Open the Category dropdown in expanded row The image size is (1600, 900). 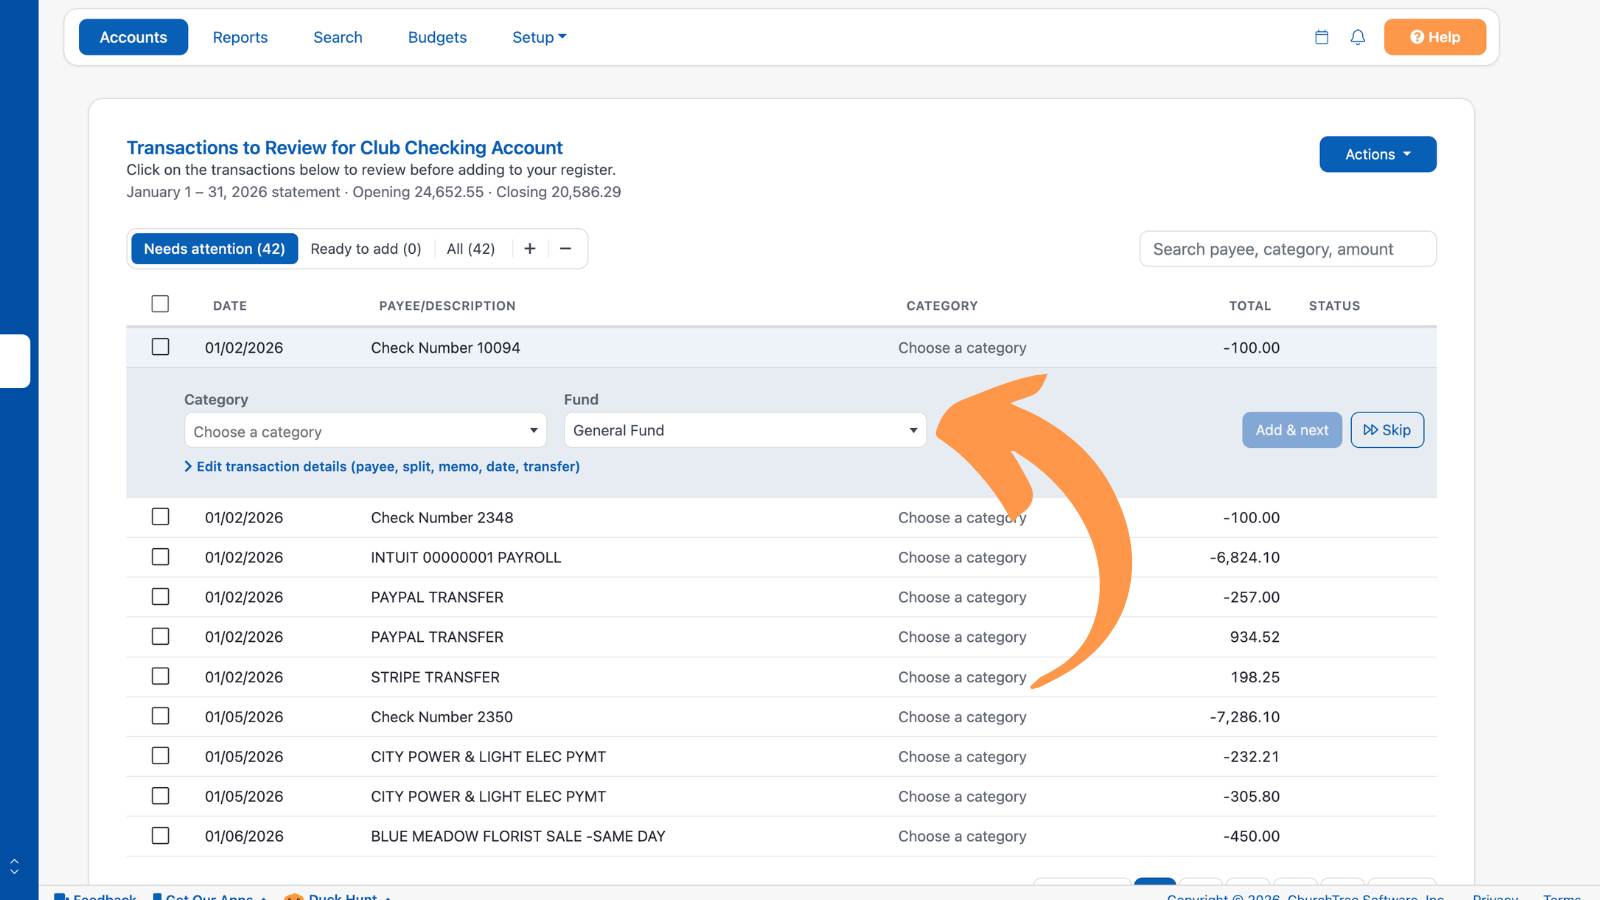tap(365, 431)
